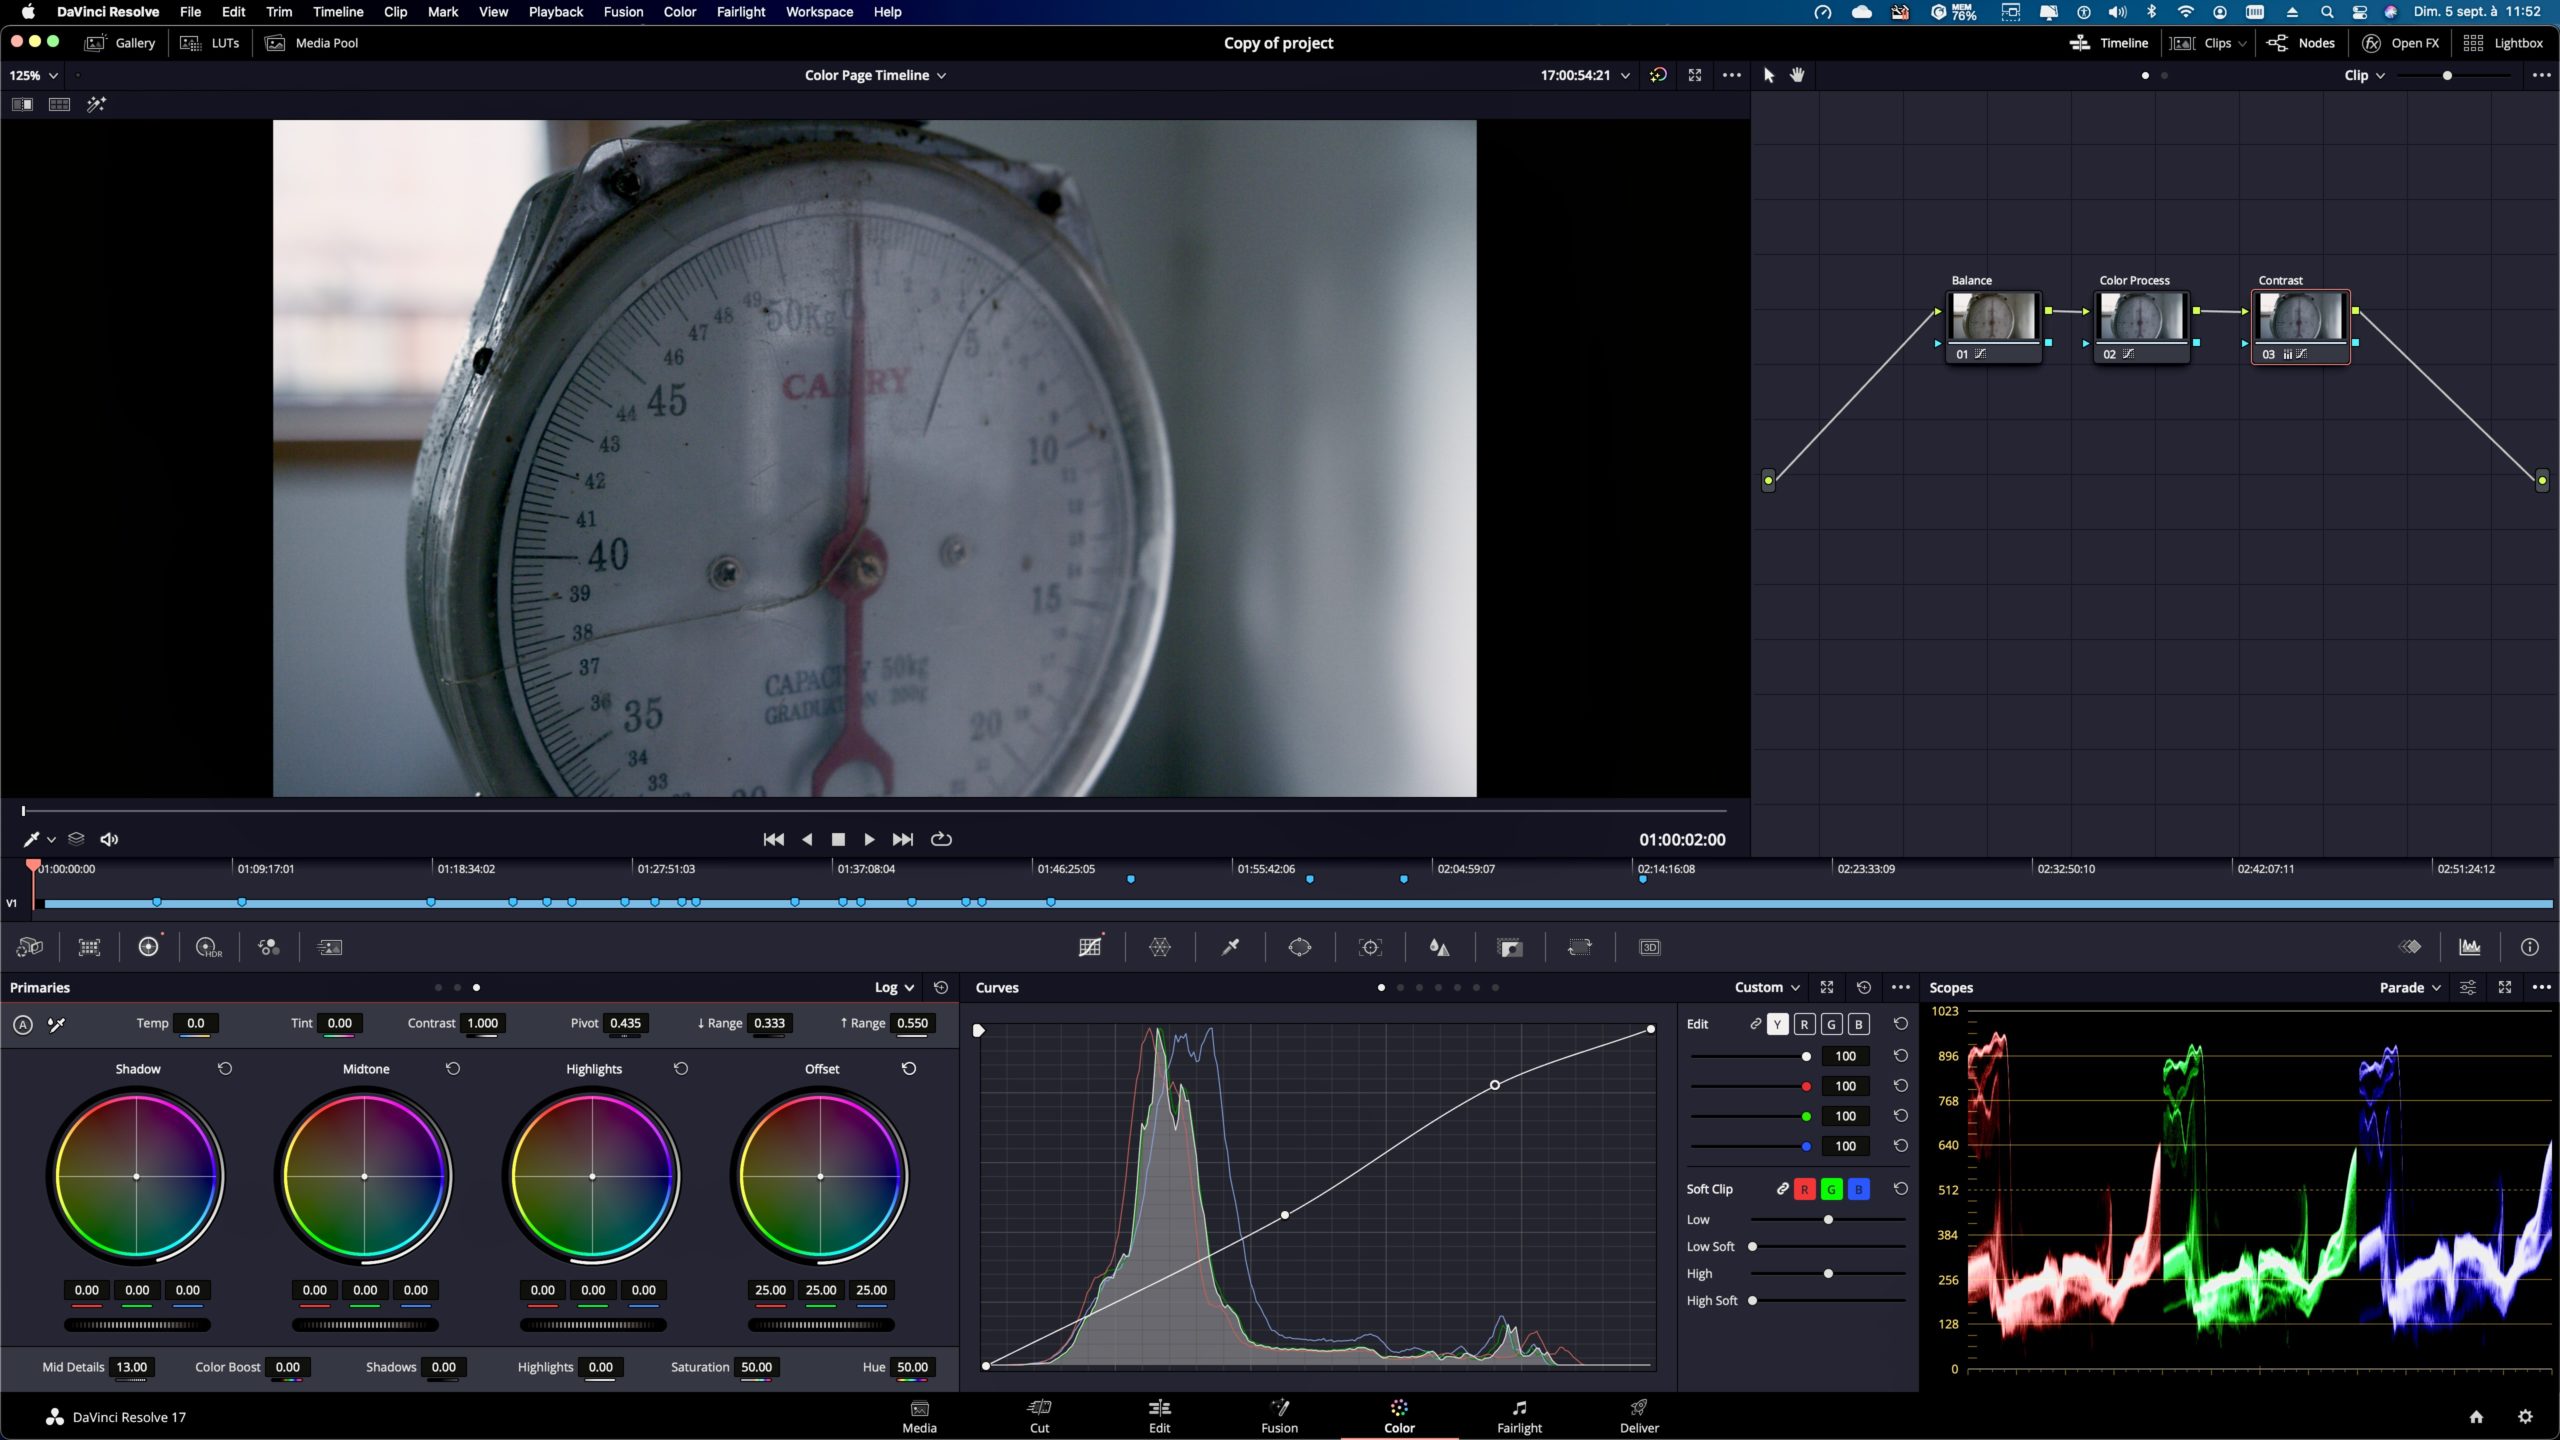Open the Fairlight menu
The image size is (2560, 1440).
pyautogui.click(x=740, y=12)
